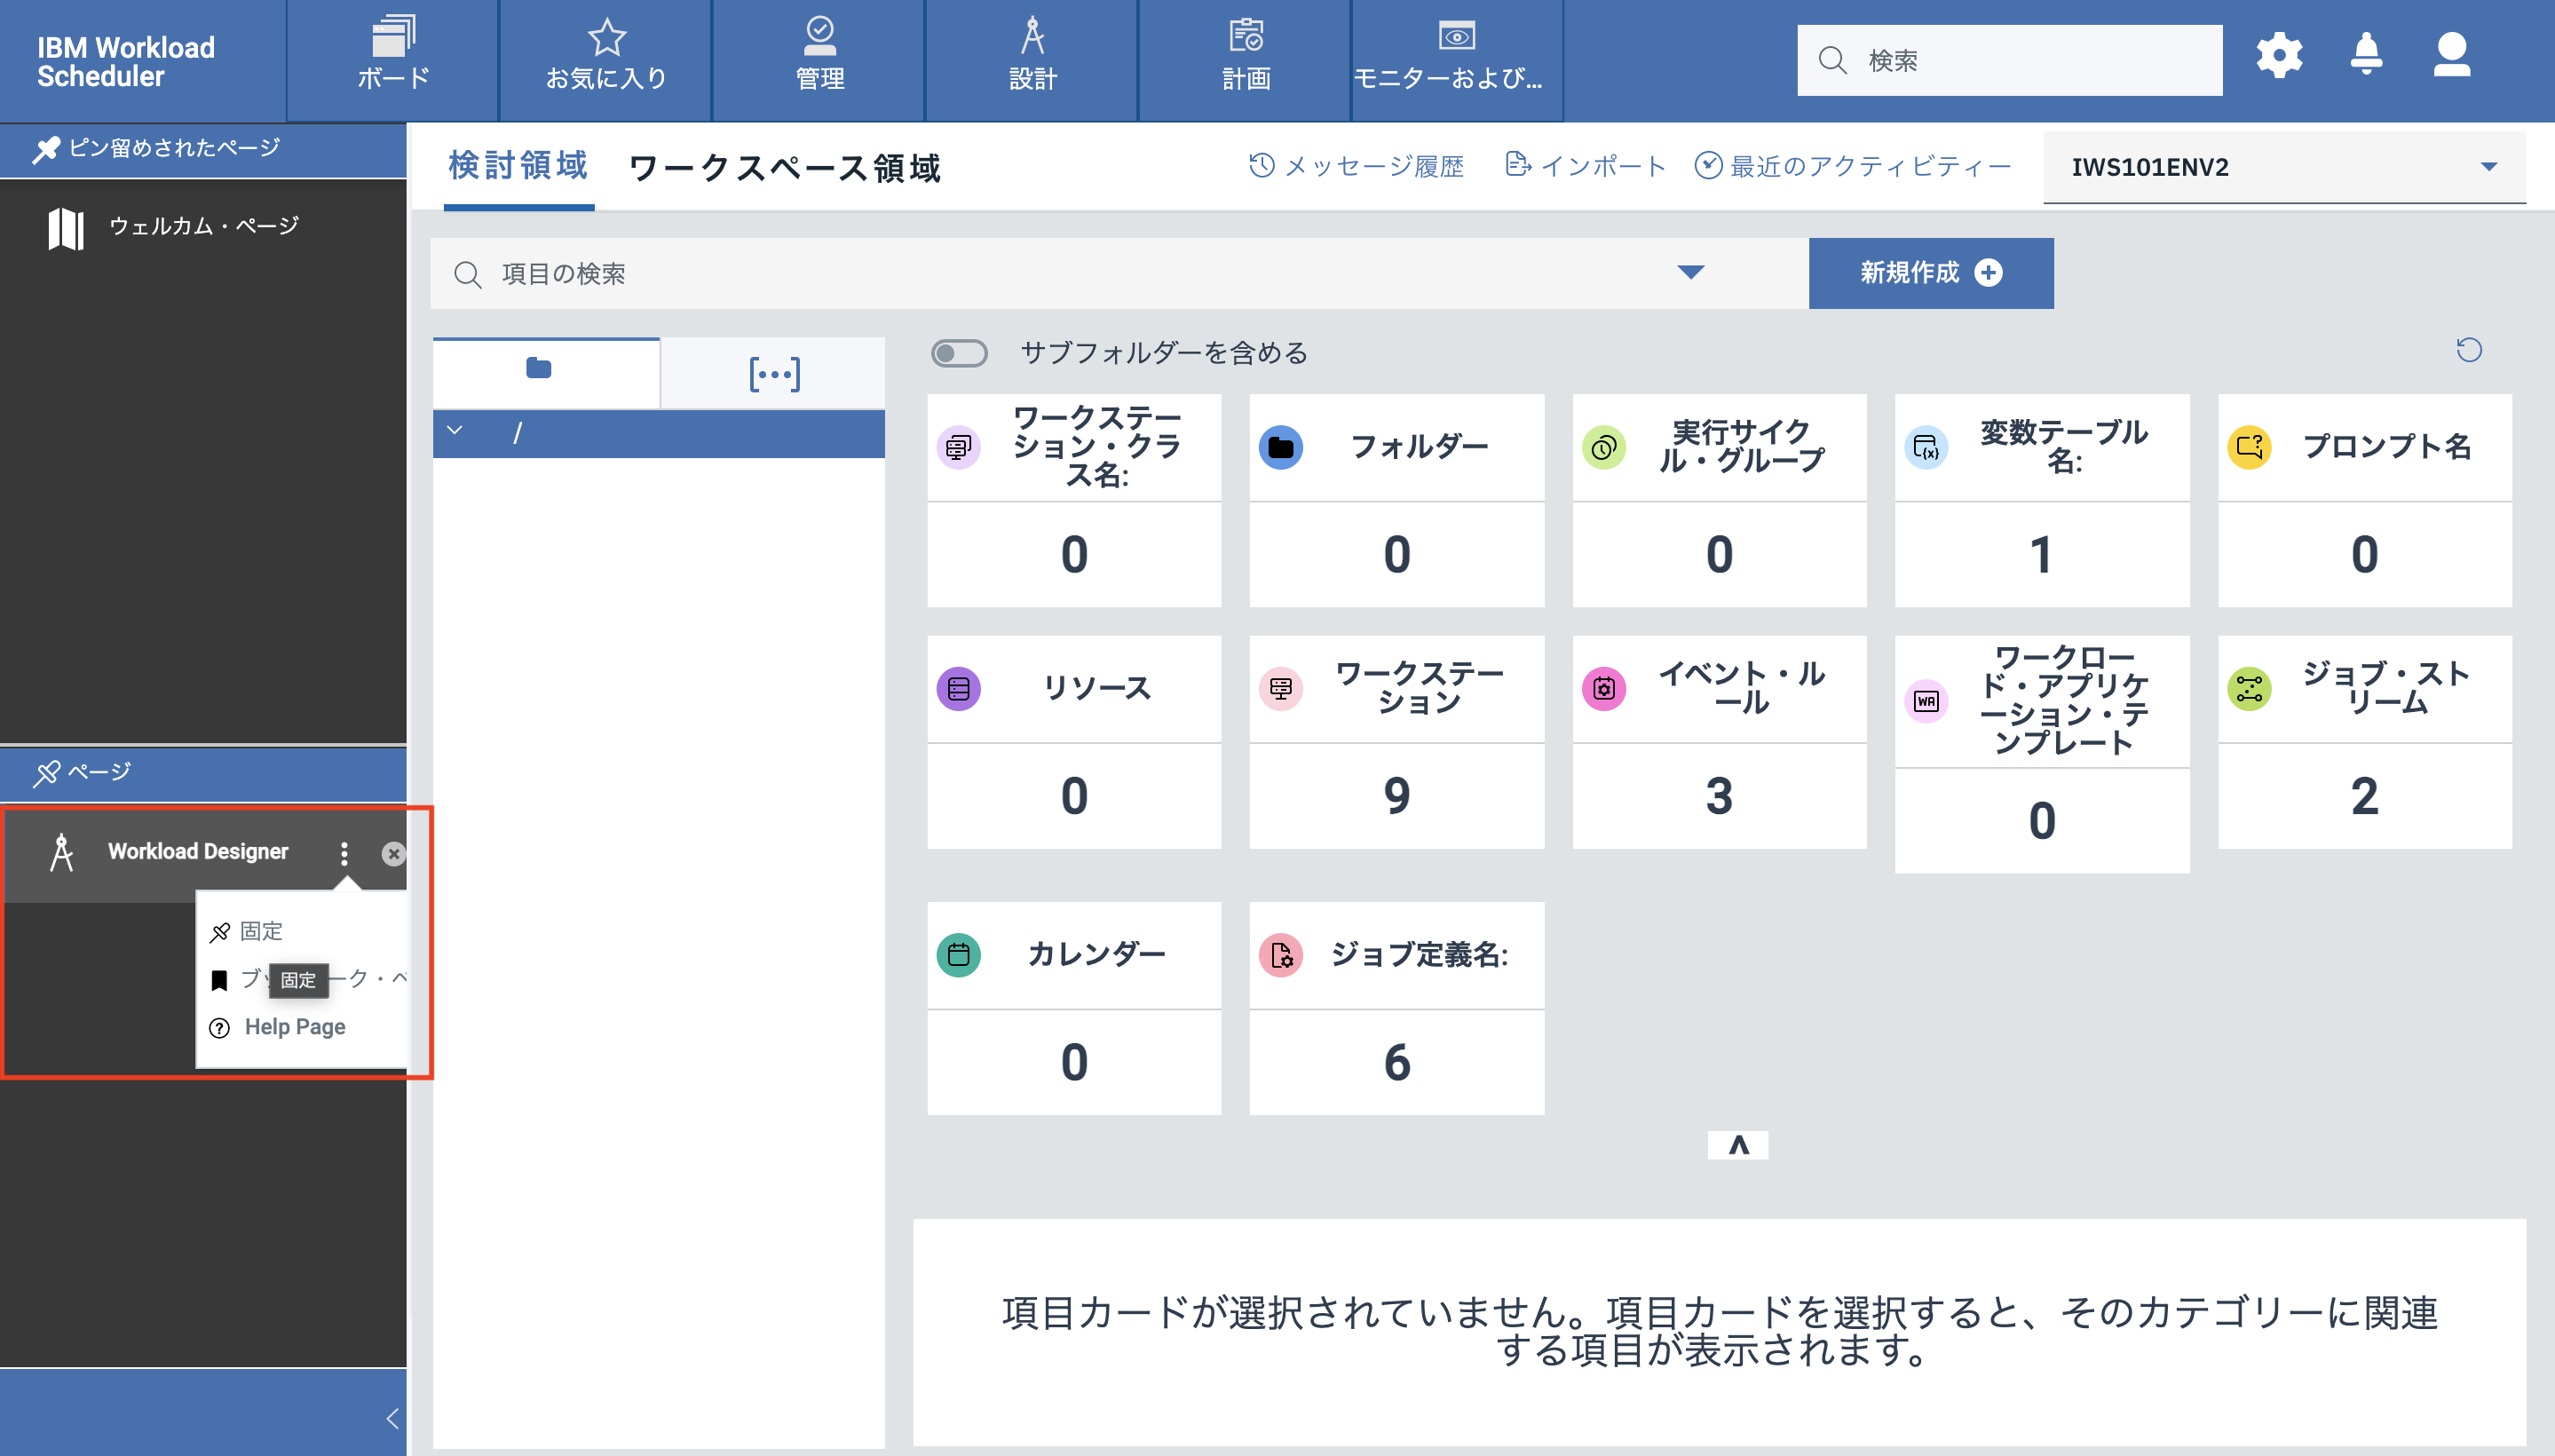Check notifications via the bell icon
This screenshot has width=2555, height=1456.
click(2365, 56)
